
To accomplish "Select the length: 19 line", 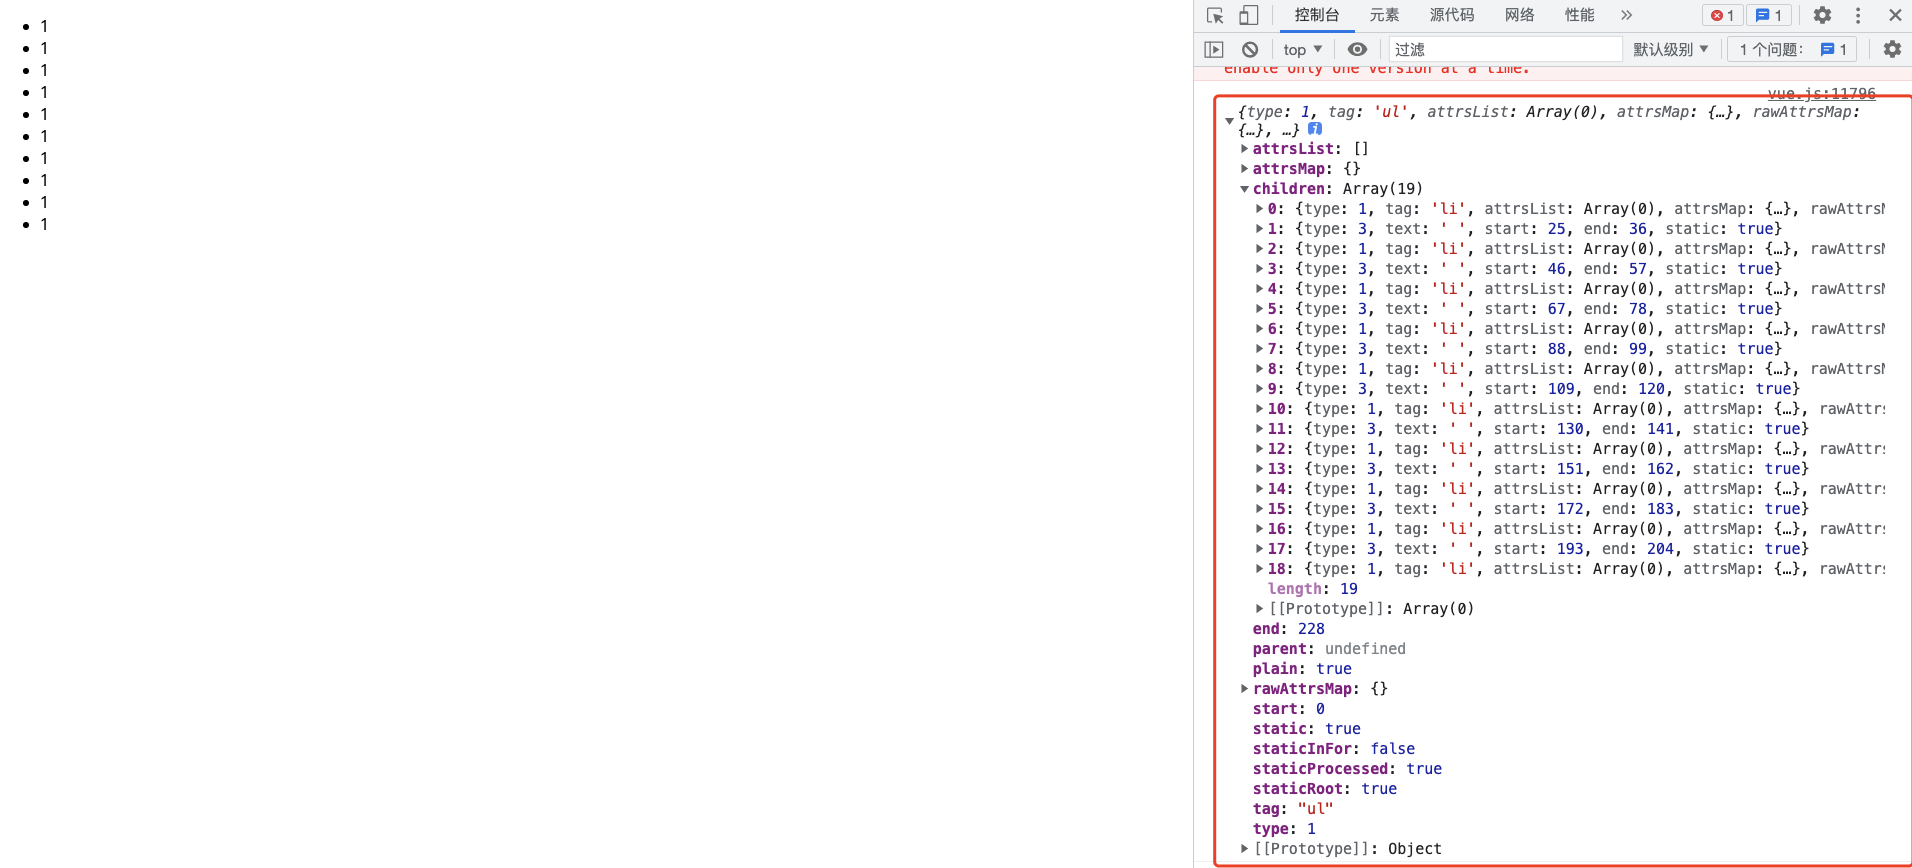I will pos(1312,589).
